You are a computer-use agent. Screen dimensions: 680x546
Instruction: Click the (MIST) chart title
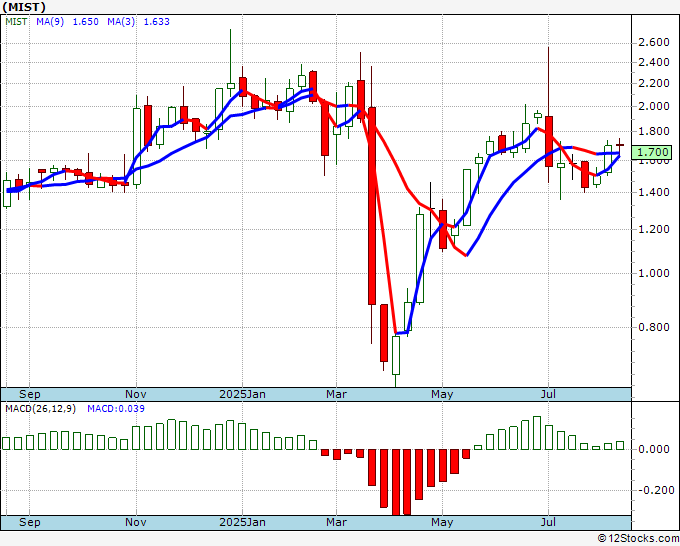24,7
